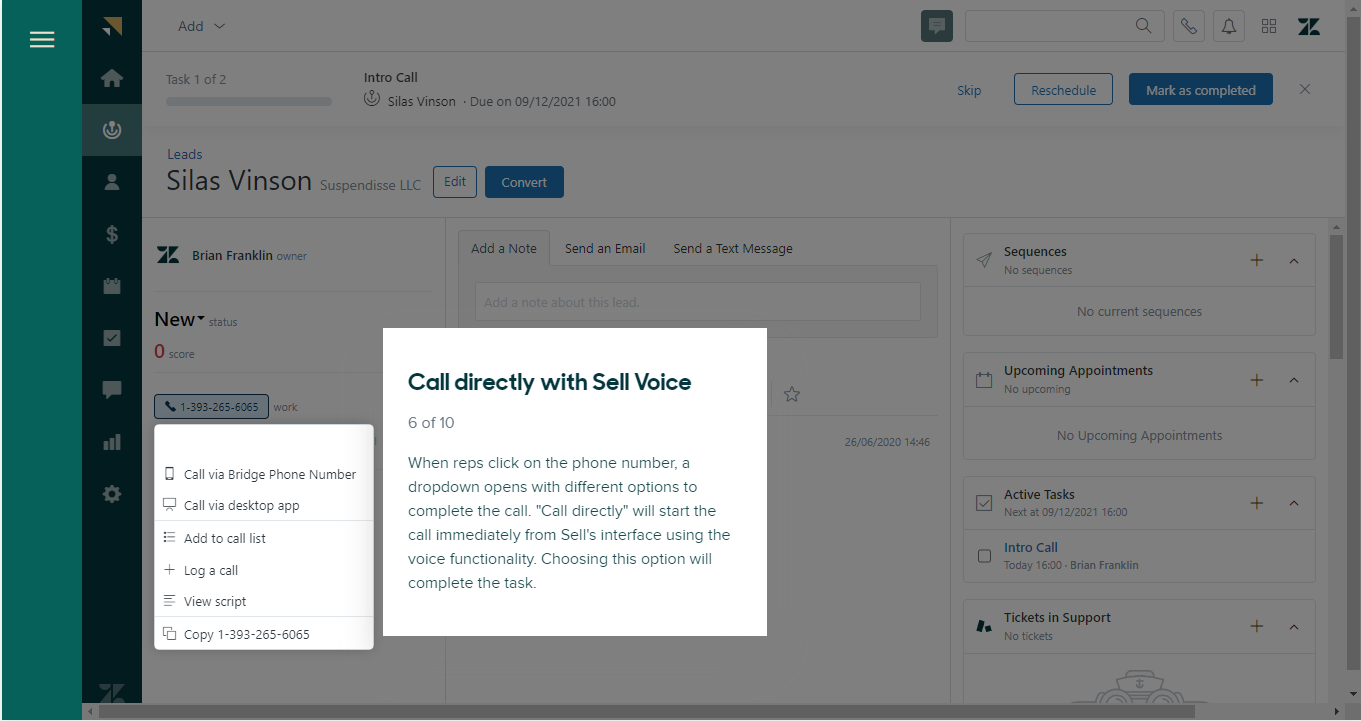Open the Intro Call task link
1361x721 pixels.
pos(1031,547)
